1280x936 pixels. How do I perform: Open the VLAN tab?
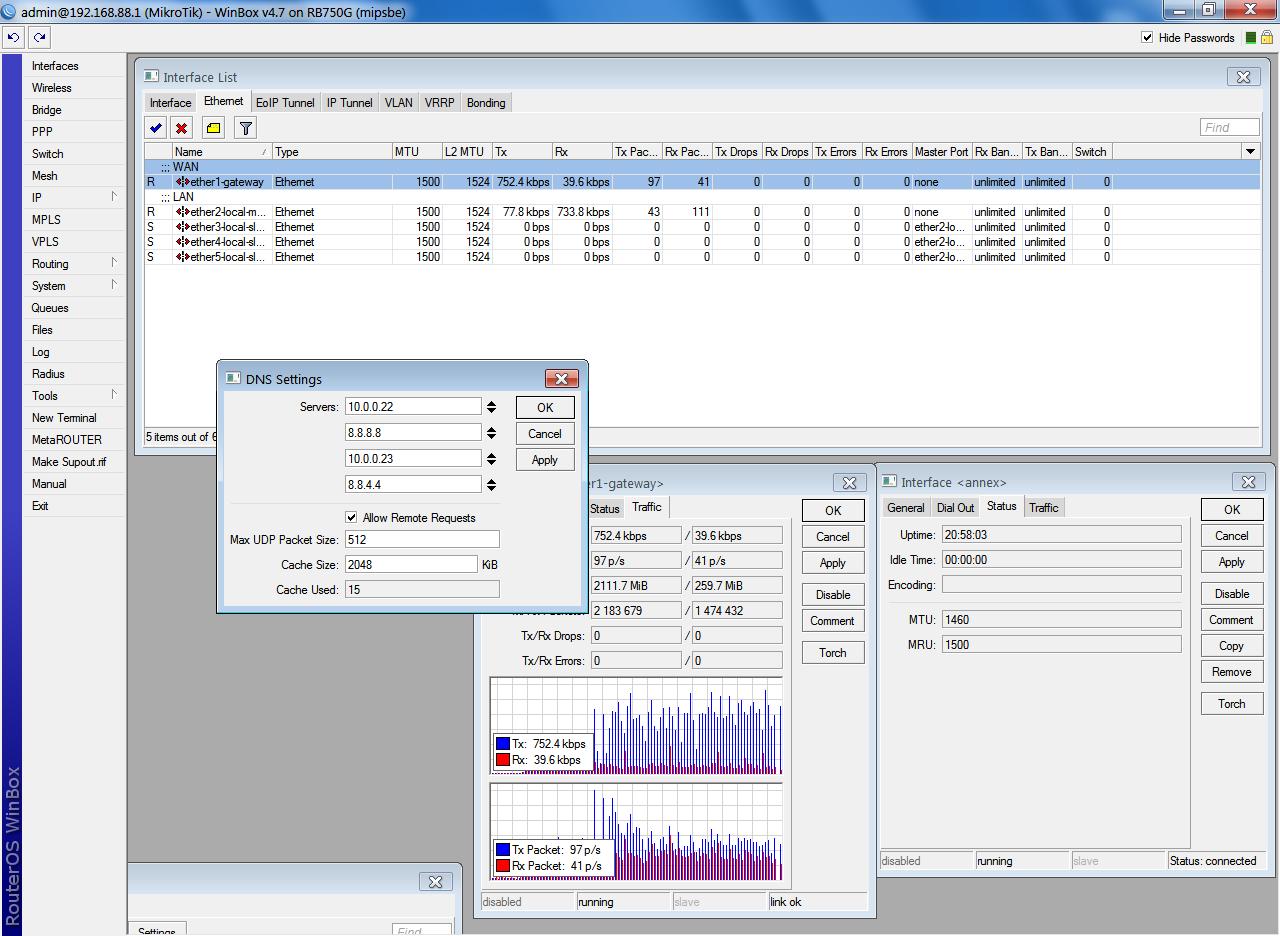pos(398,103)
